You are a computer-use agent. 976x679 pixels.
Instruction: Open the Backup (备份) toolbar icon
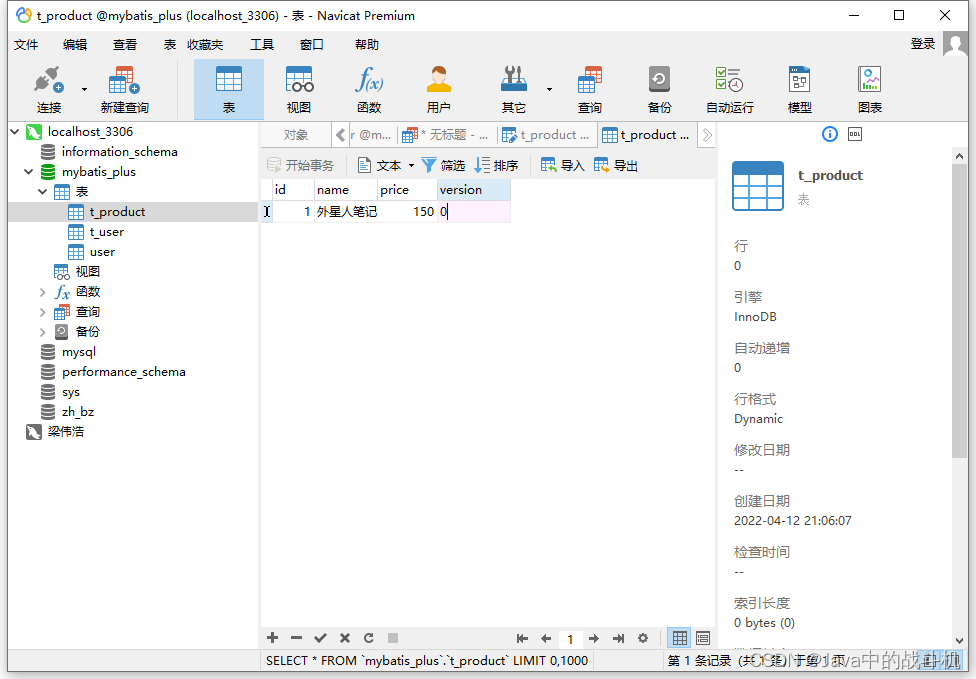pyautogui.click(x=659, y=90)
